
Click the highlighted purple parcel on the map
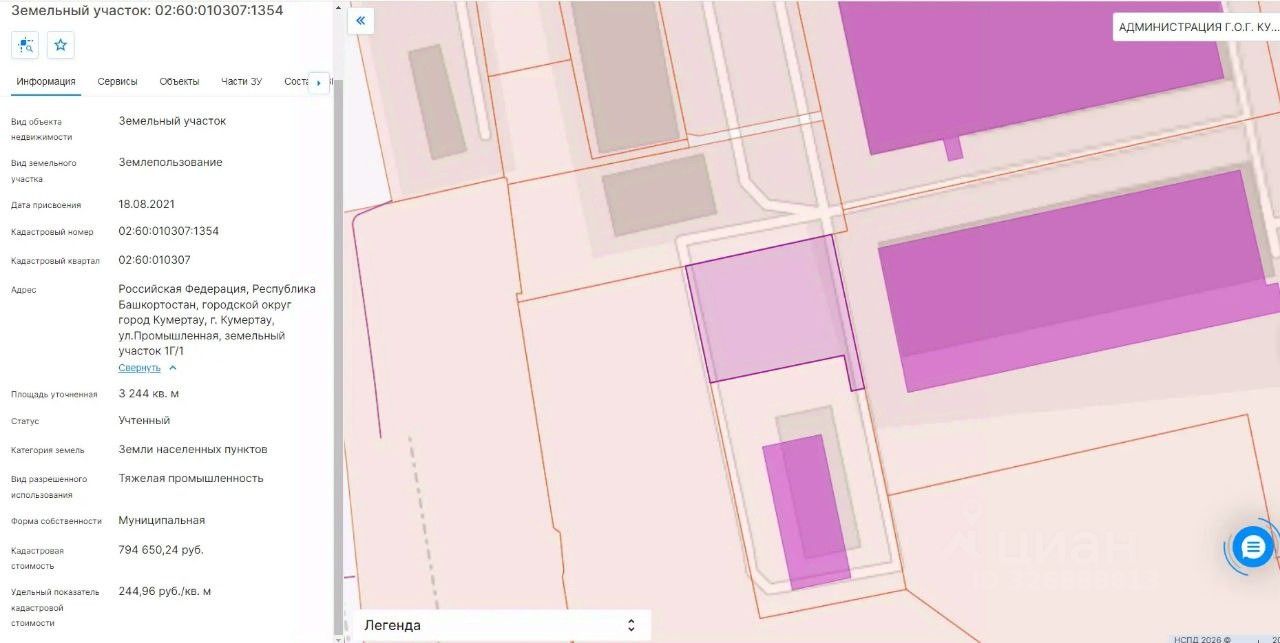point(770,312)
